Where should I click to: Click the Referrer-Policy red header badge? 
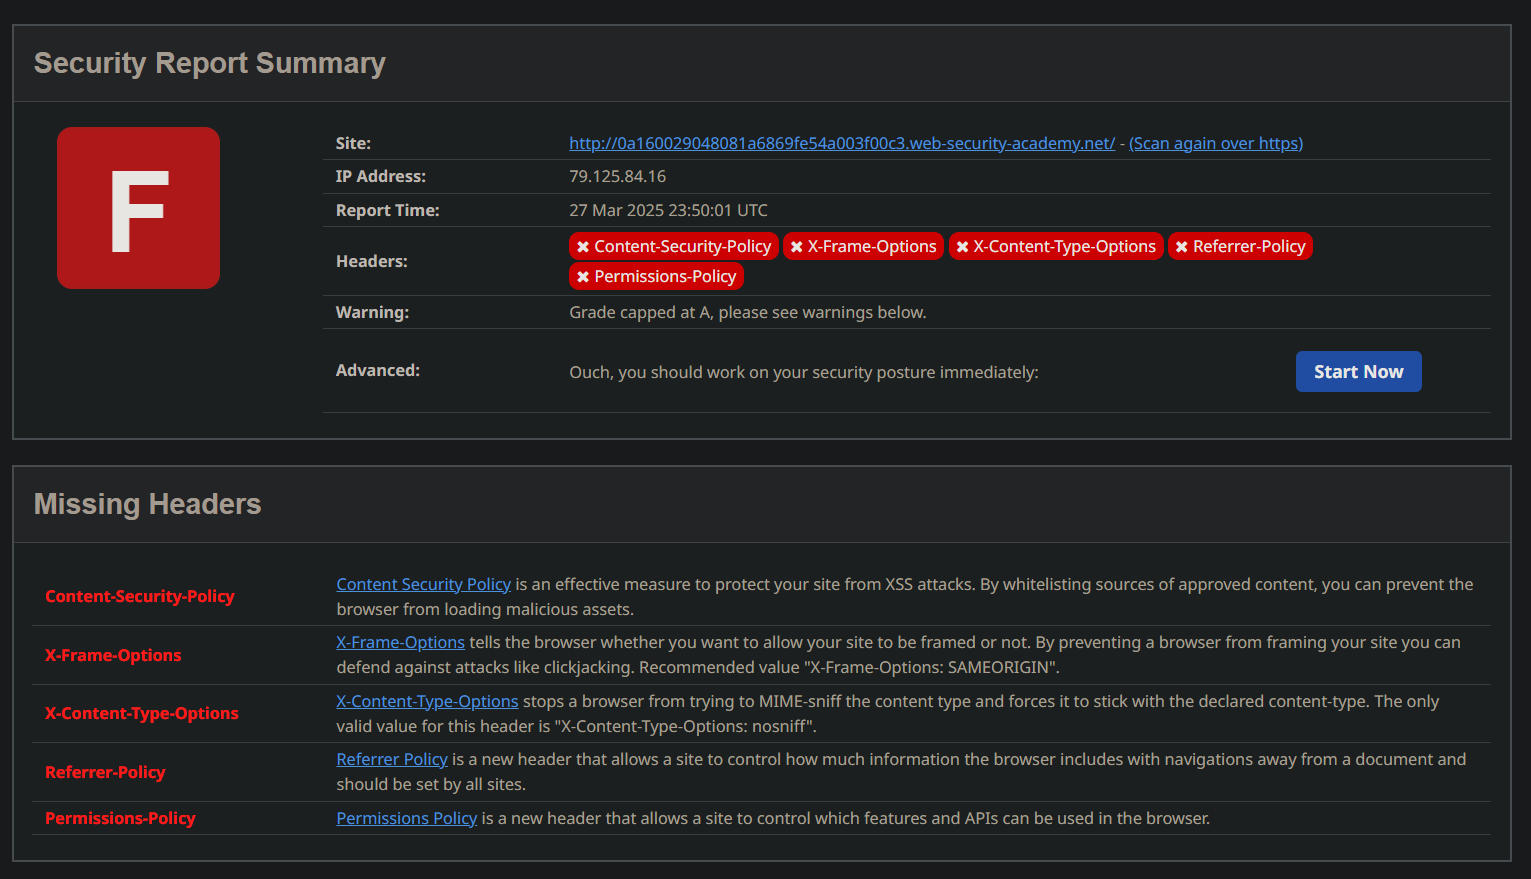point(1240,246)
